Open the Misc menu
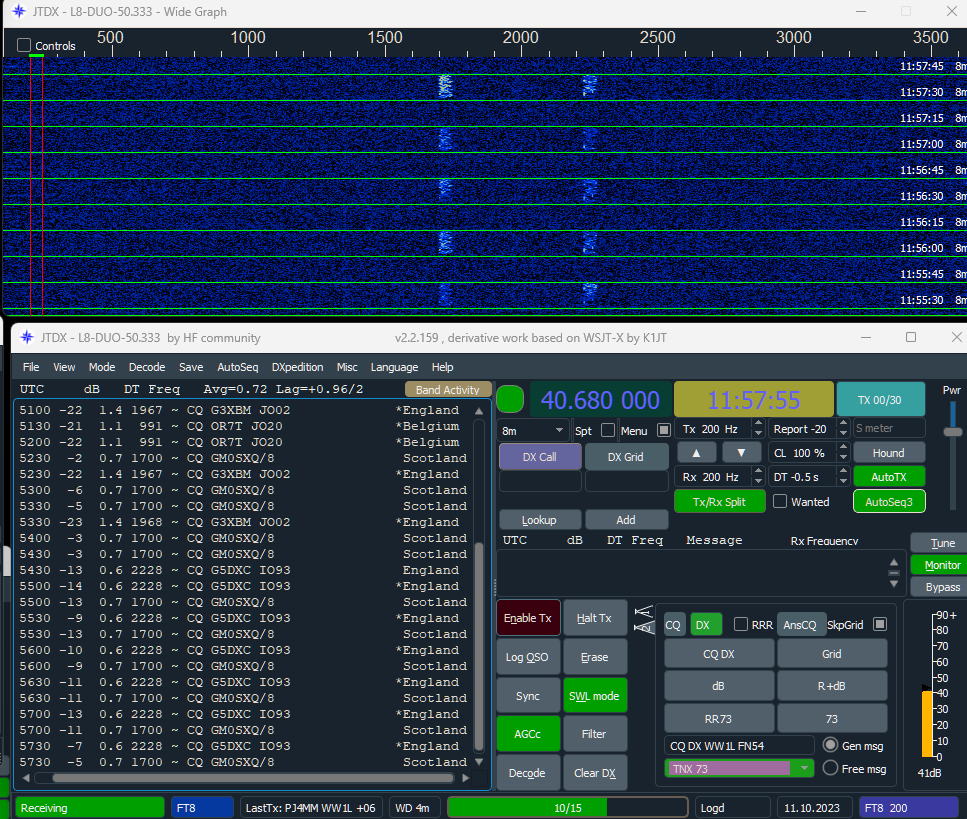 point(347,367)
